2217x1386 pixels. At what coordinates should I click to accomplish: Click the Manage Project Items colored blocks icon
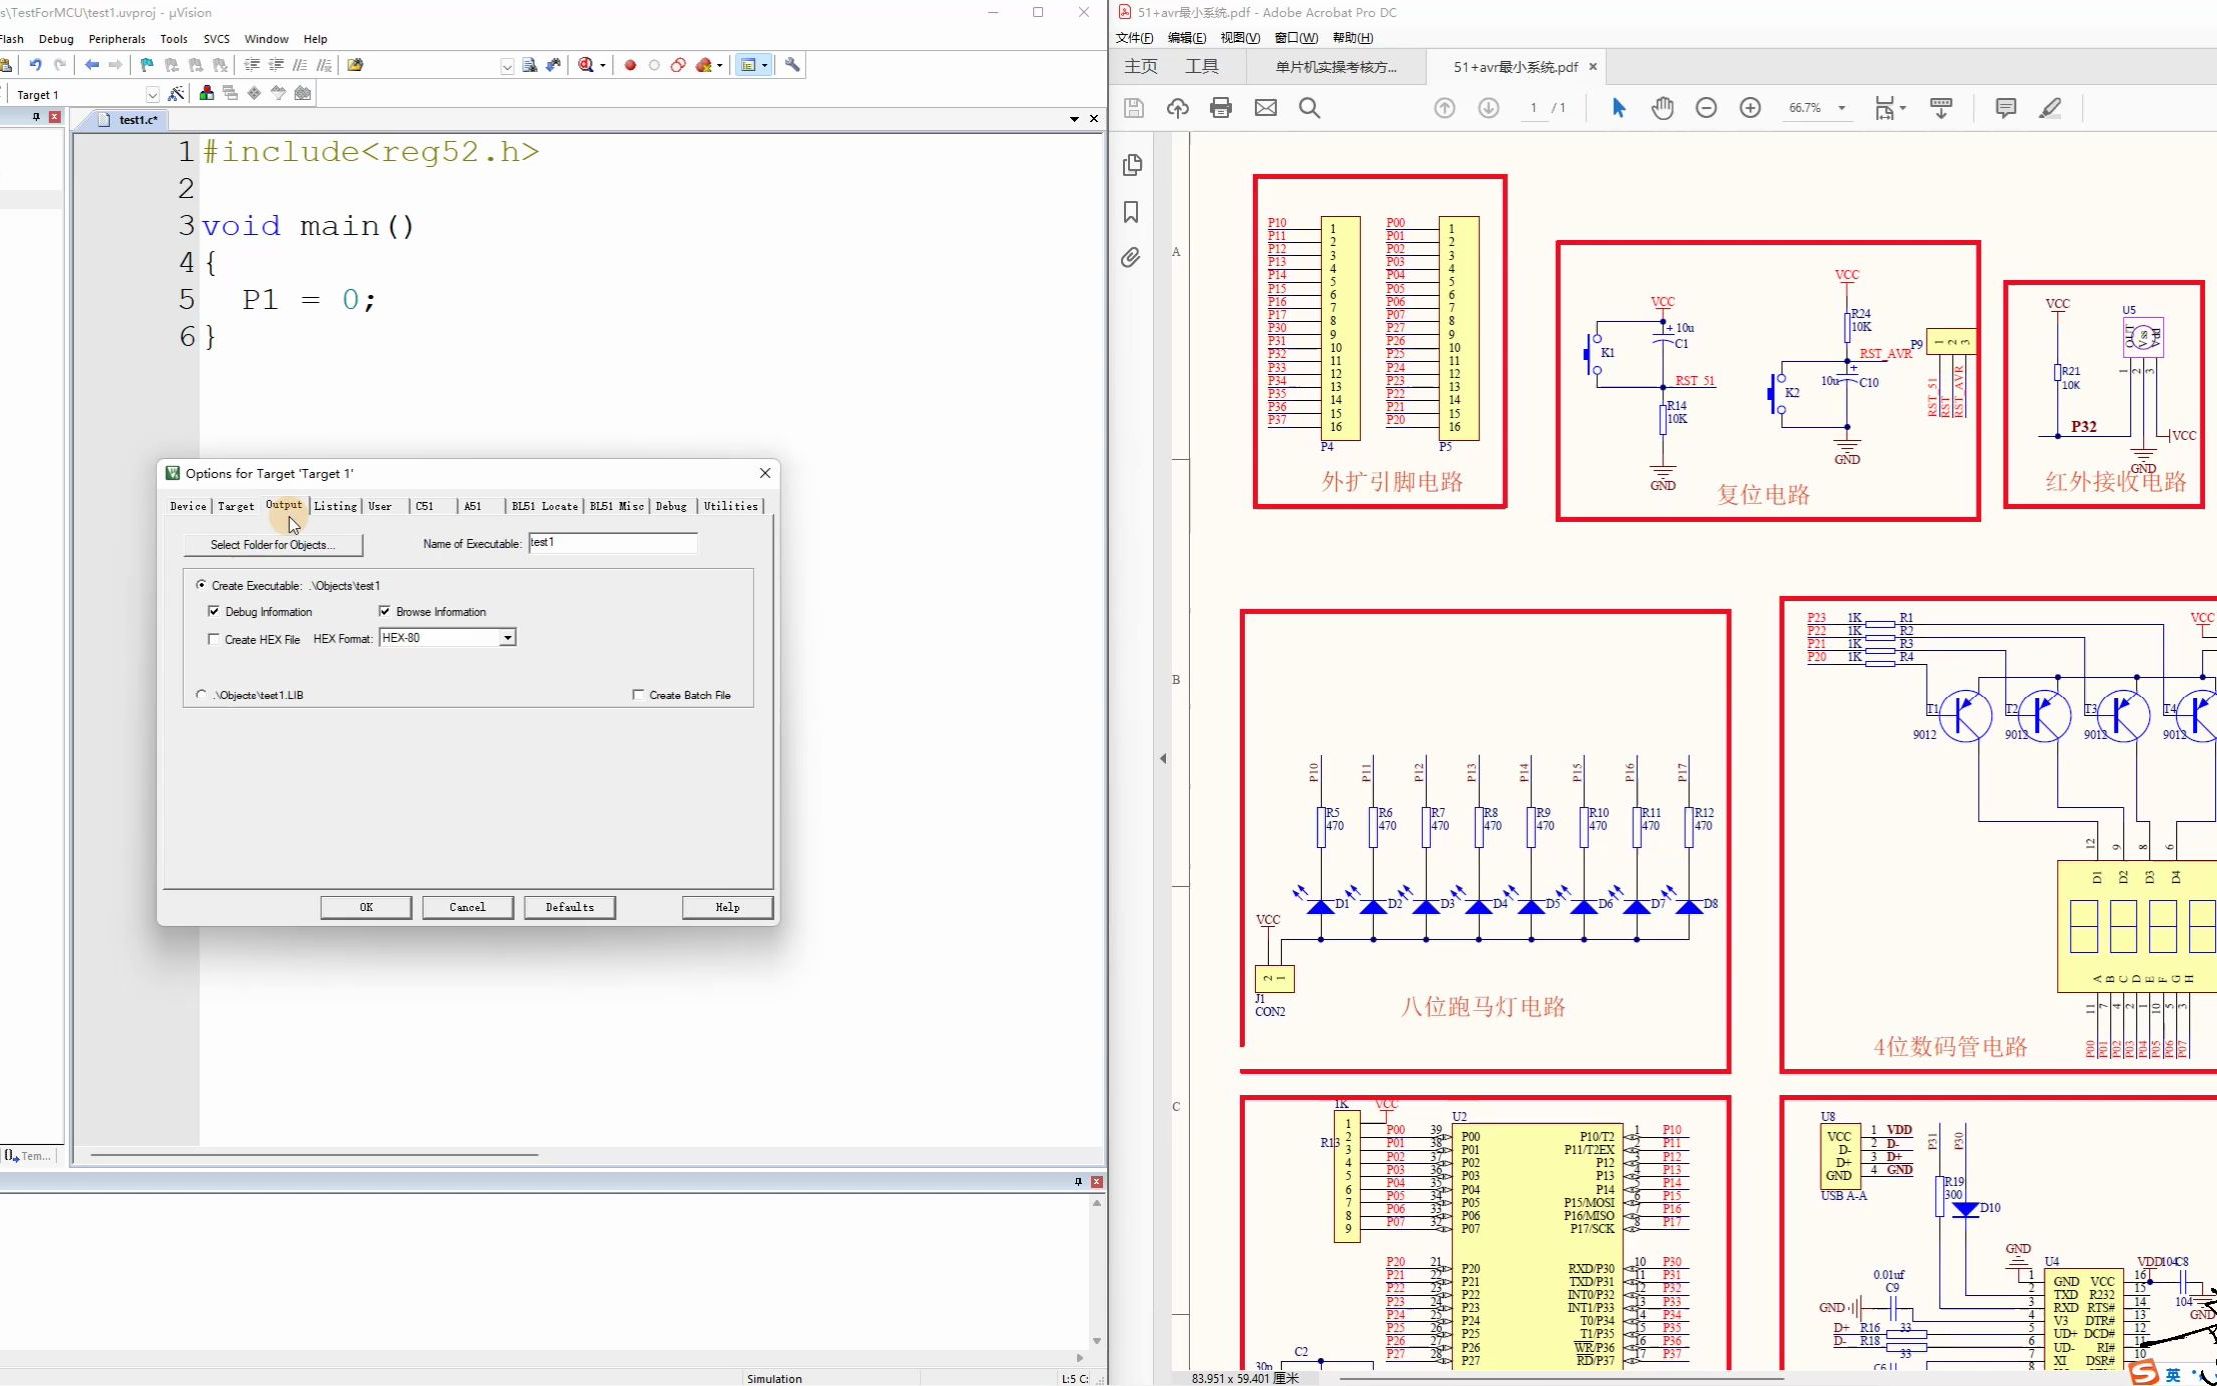(x=206, y=93)
